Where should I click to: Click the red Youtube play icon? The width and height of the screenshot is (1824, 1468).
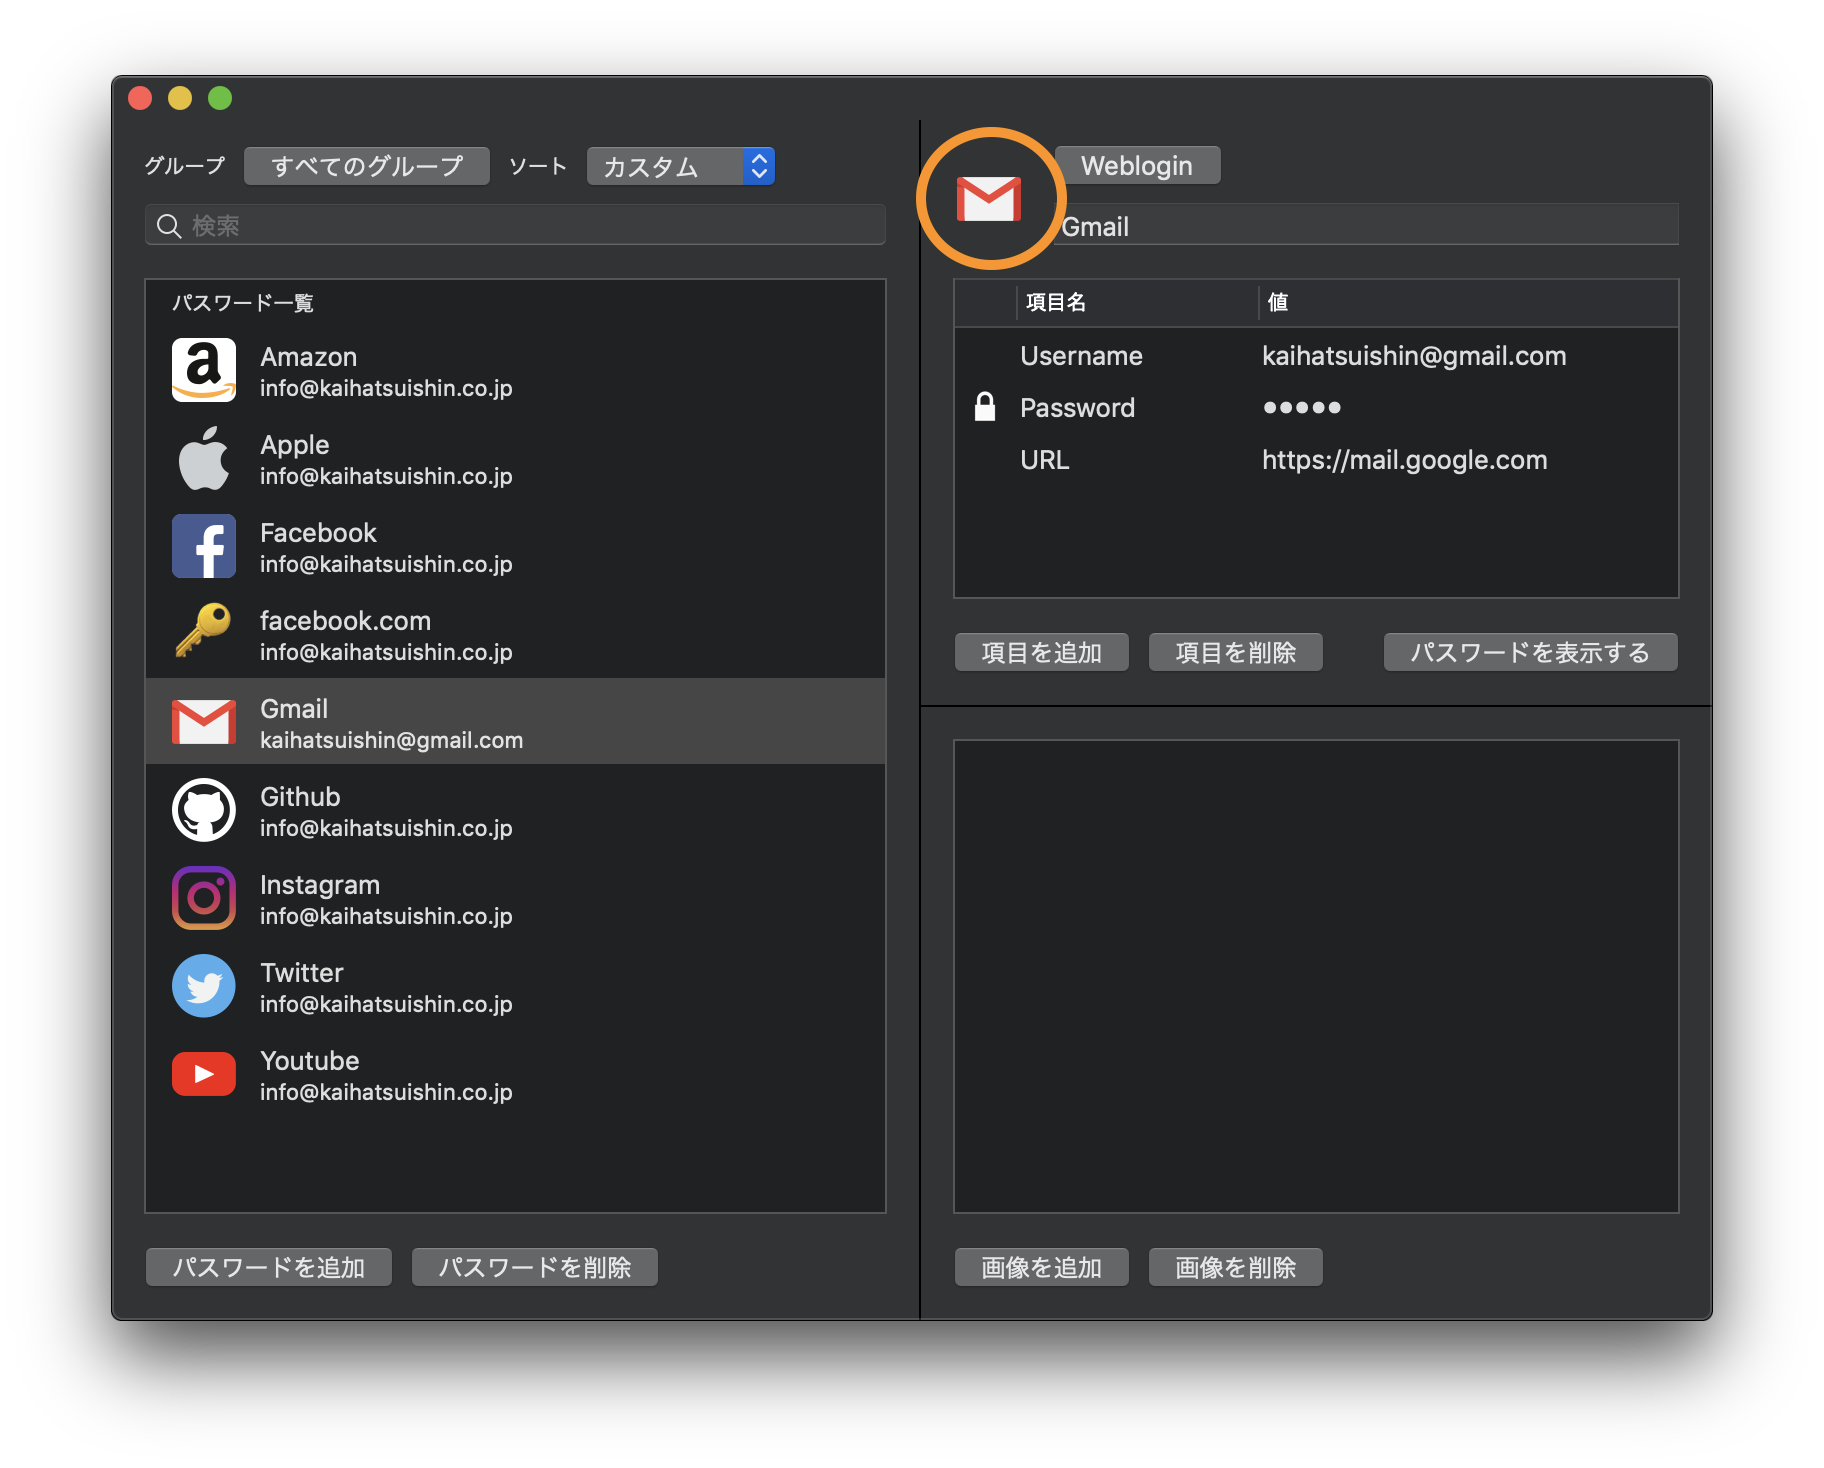(204, 1074)
